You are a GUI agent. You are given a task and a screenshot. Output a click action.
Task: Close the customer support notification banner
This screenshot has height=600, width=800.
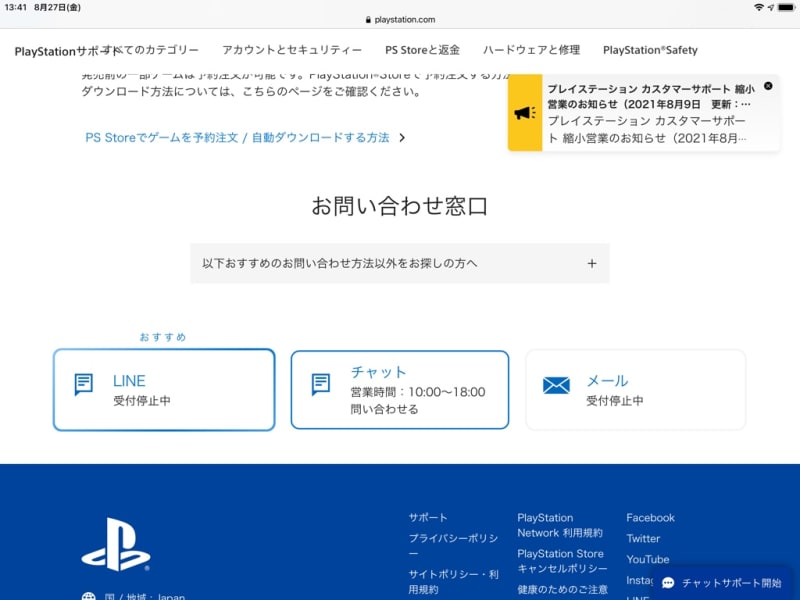(x=768, y=86)
